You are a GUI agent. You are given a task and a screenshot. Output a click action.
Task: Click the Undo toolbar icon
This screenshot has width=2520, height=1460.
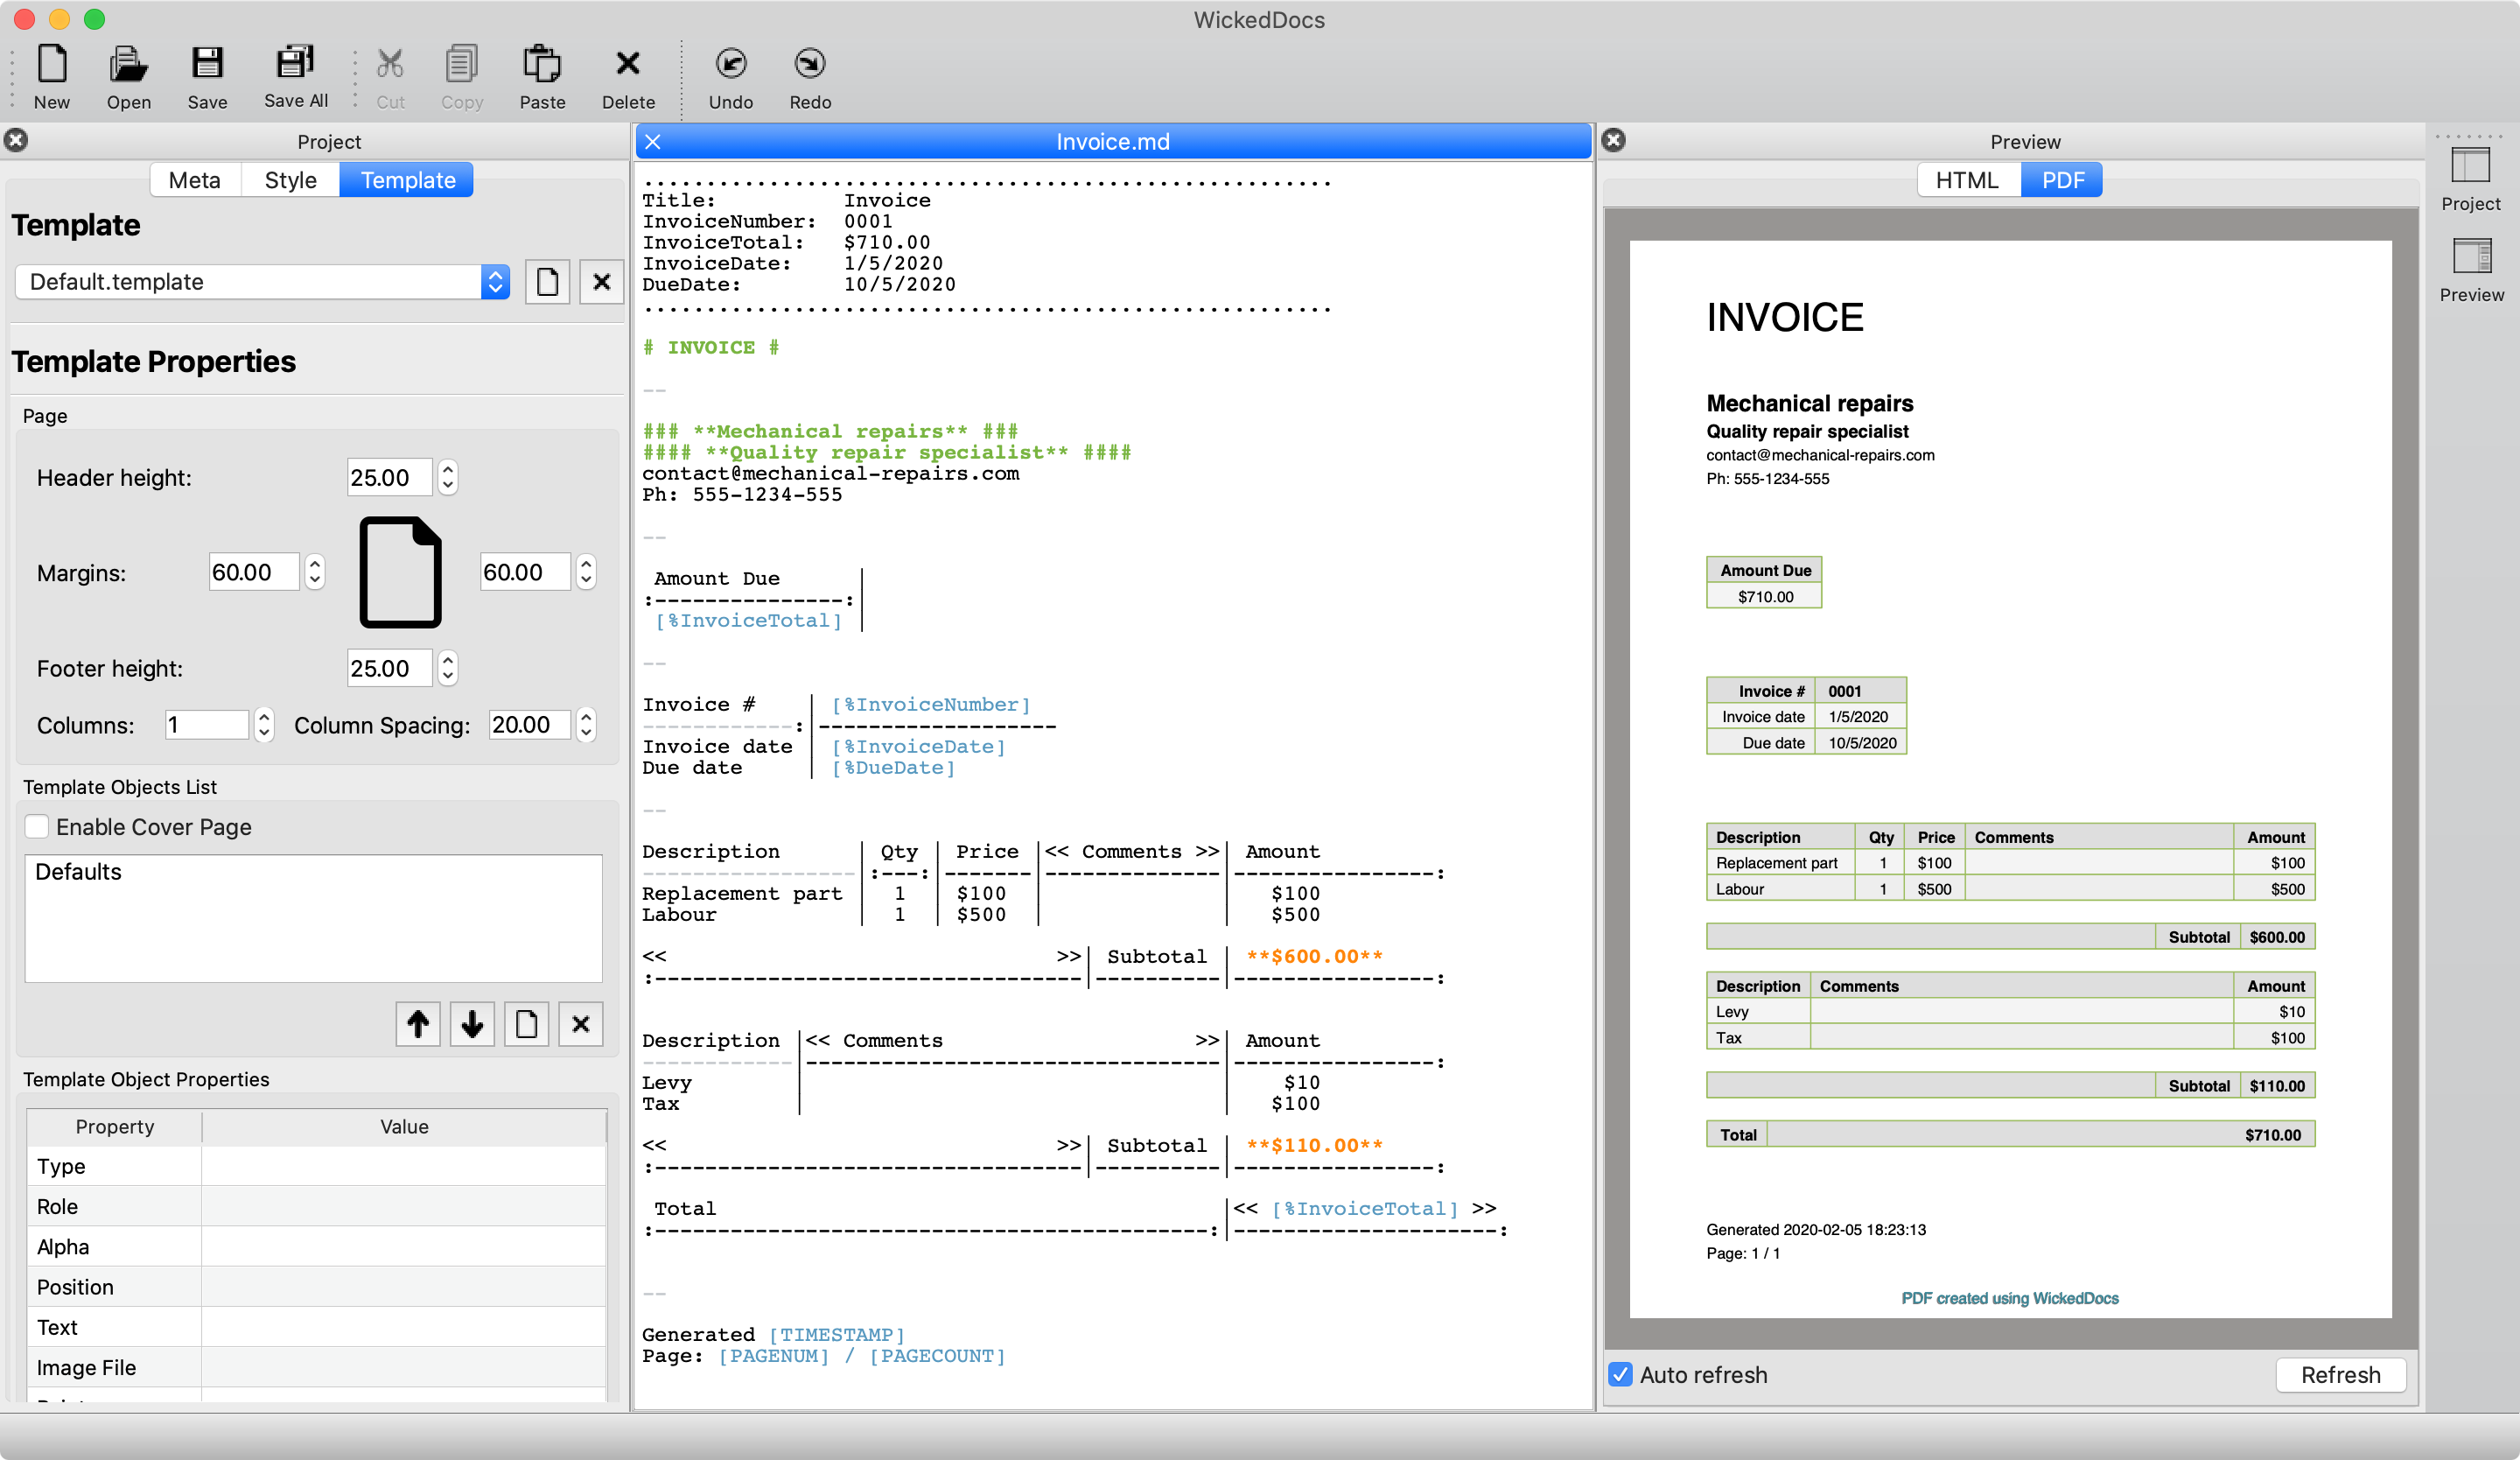[730, 66]
